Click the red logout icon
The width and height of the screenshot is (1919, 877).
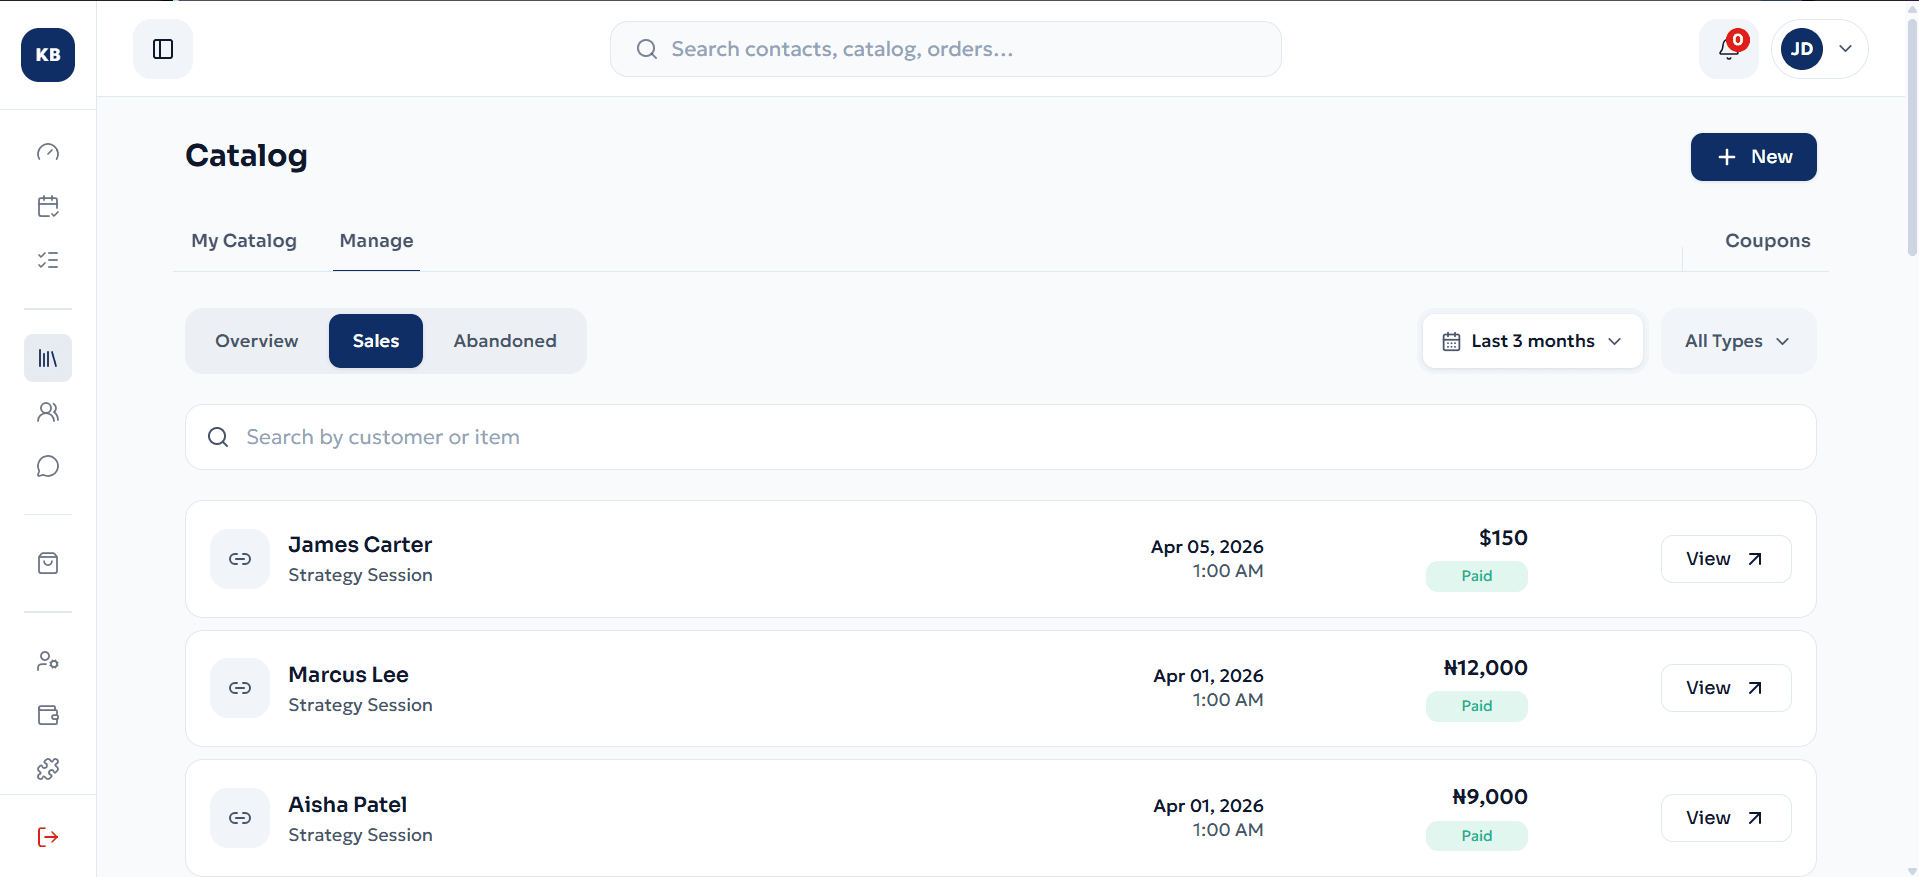48,837
